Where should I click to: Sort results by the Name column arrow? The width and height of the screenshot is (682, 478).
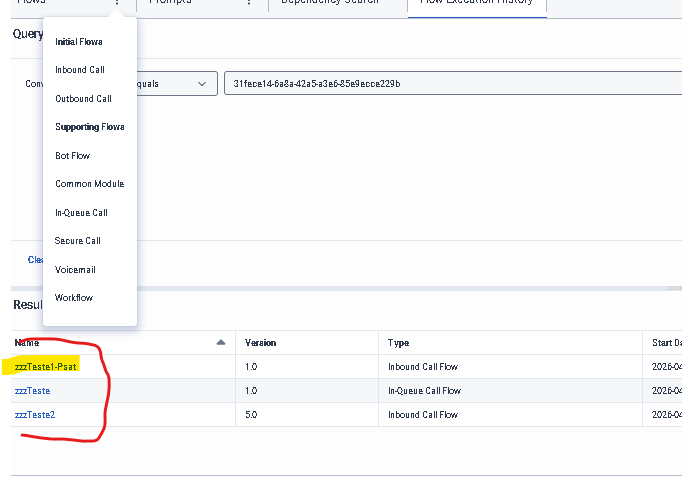coord(221,342)
